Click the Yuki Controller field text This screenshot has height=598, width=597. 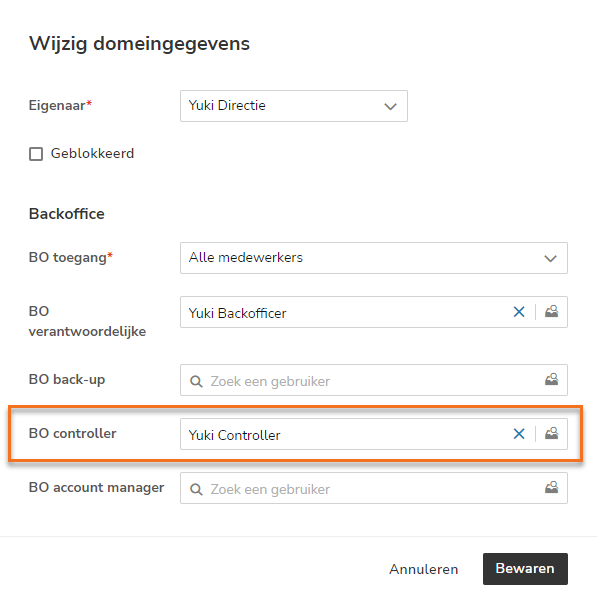(x=235, y=435)
